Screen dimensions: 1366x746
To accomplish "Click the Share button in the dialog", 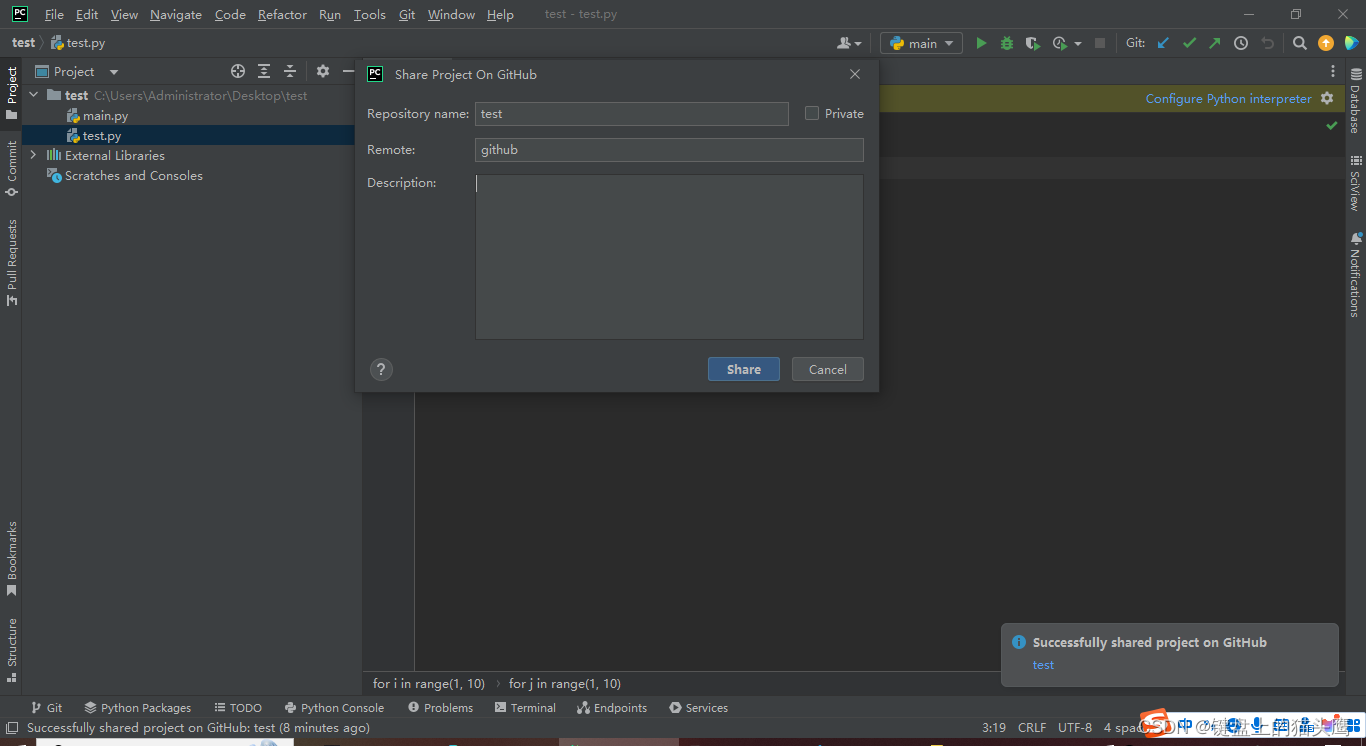I will [x=743, y=369].
